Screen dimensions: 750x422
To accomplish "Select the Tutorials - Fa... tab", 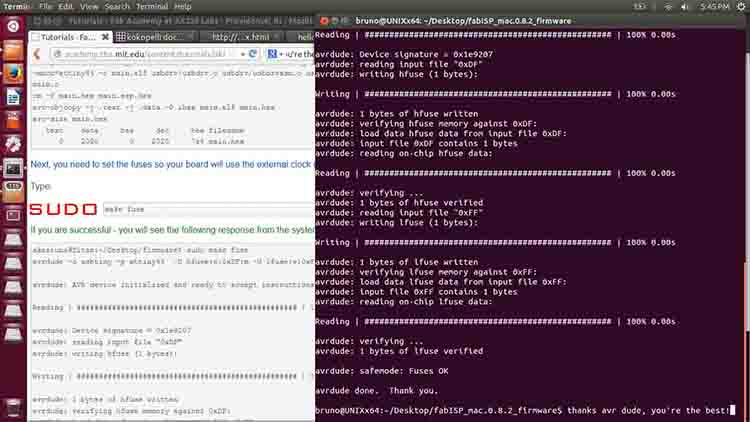I will tap(68, 37).
